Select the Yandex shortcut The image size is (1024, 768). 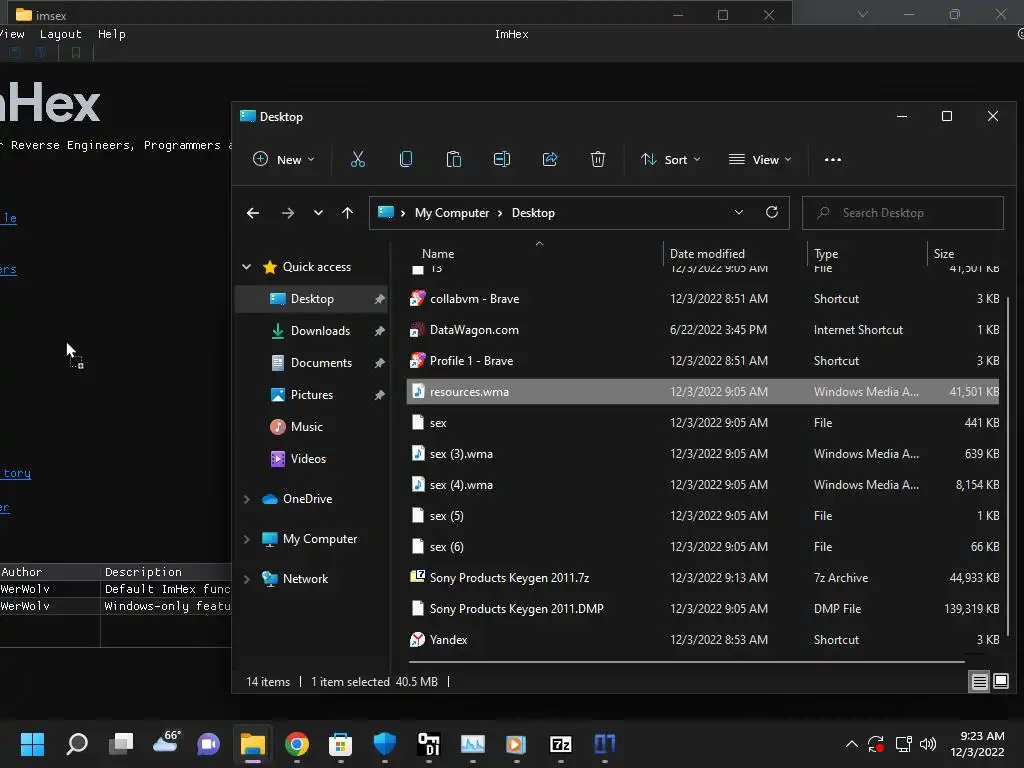pyautogui.click(x=703, y=640)
